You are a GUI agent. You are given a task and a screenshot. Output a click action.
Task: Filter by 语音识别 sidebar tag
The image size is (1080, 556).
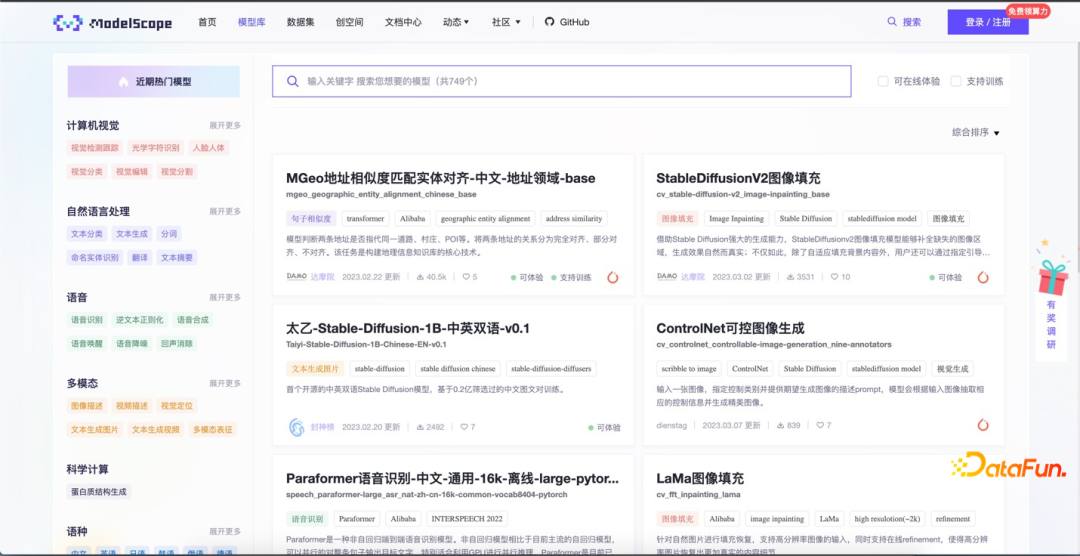point(87,320)
